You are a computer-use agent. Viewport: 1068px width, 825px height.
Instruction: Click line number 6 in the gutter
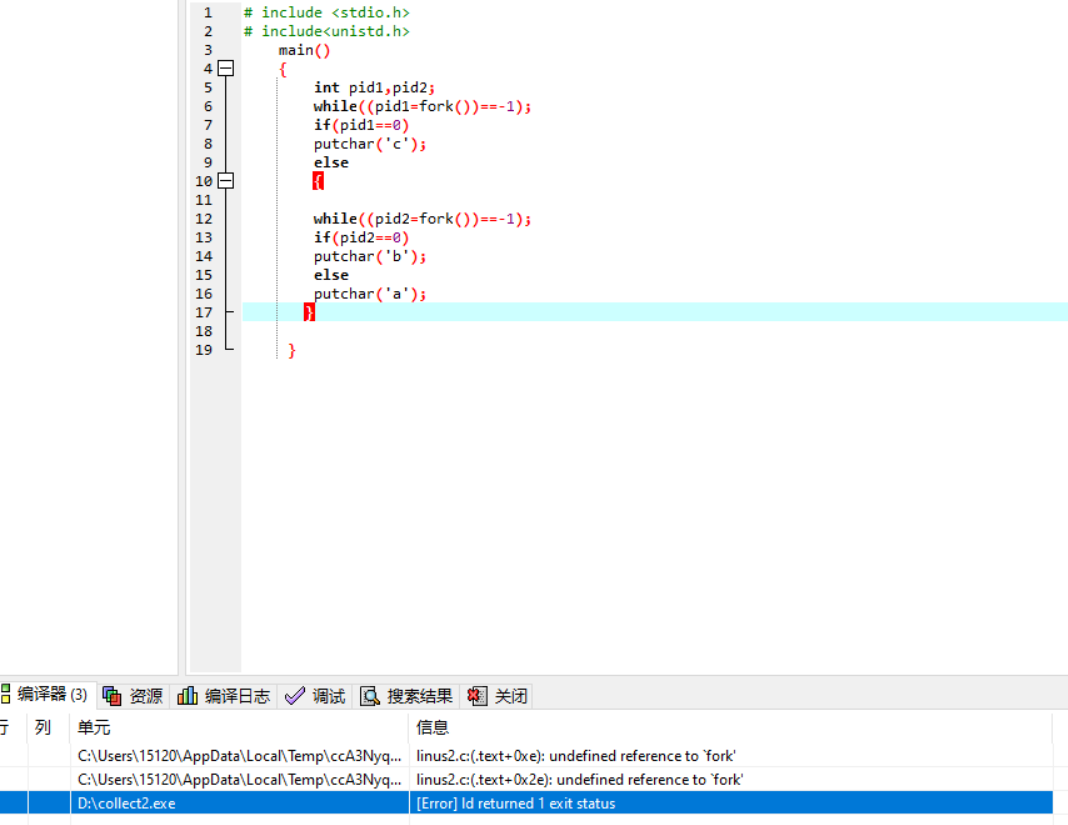(207, 106)
